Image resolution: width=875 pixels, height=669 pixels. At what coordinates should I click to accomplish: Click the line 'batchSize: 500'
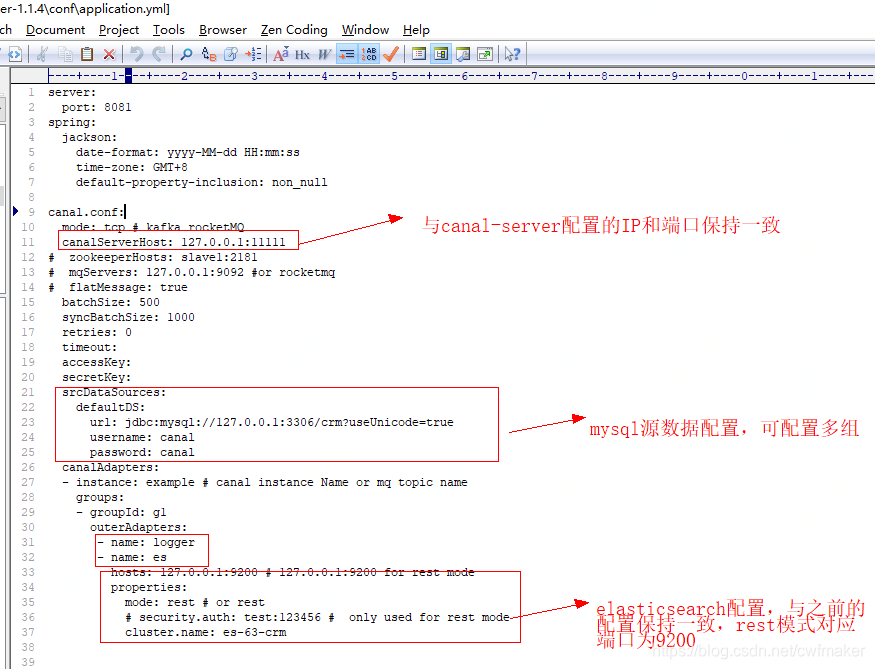click(110, 302)
